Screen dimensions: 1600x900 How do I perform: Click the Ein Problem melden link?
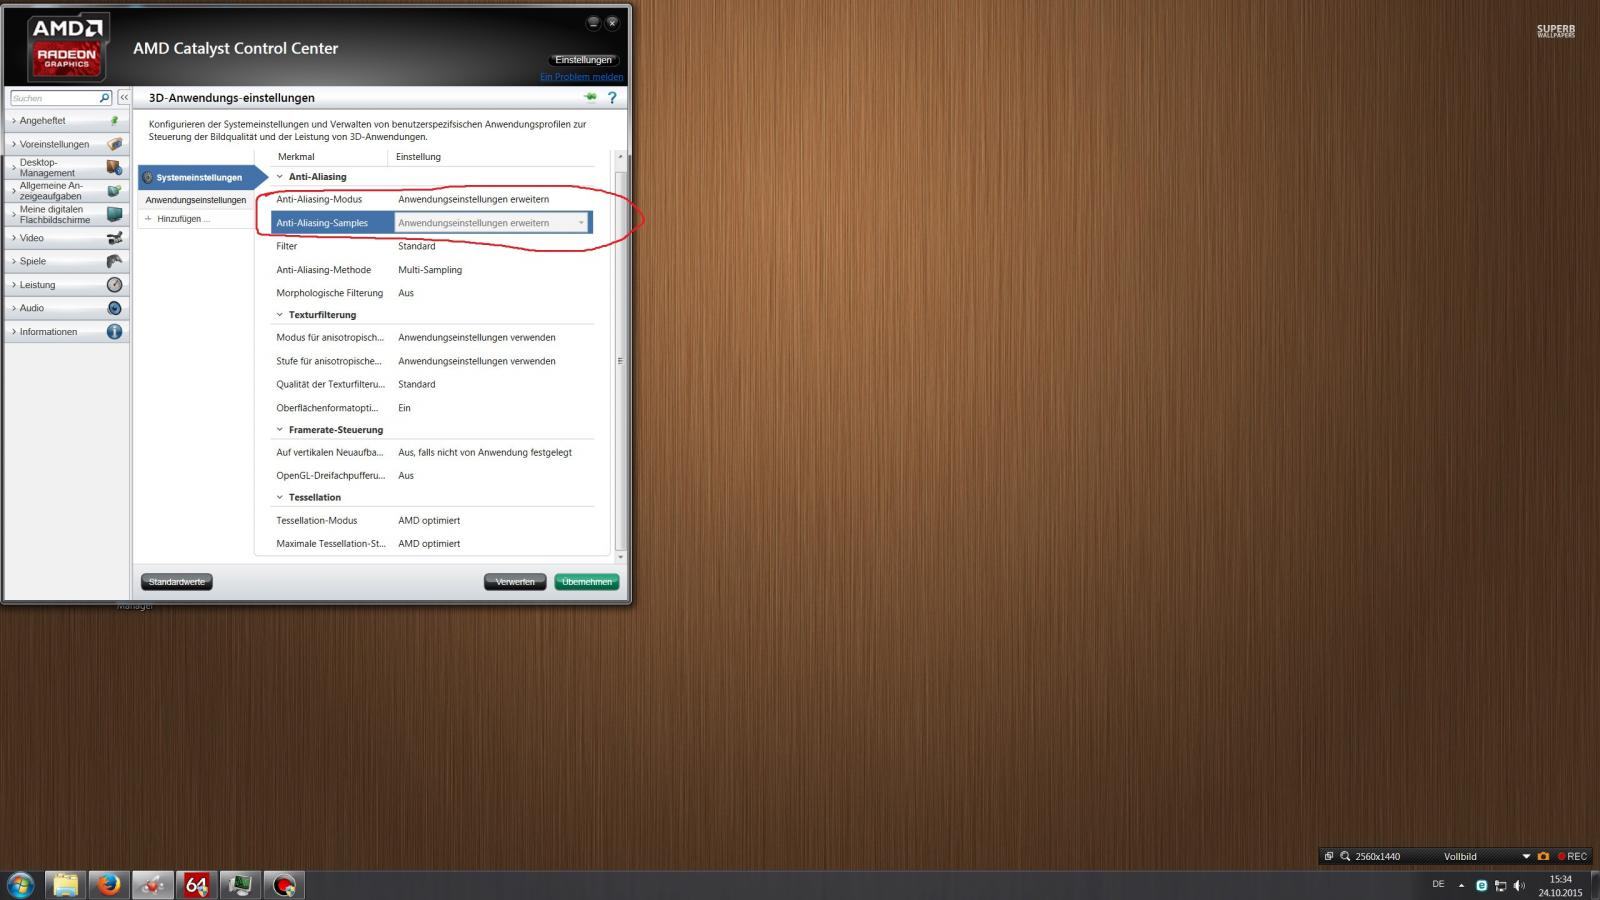click(x=581, y=77)
